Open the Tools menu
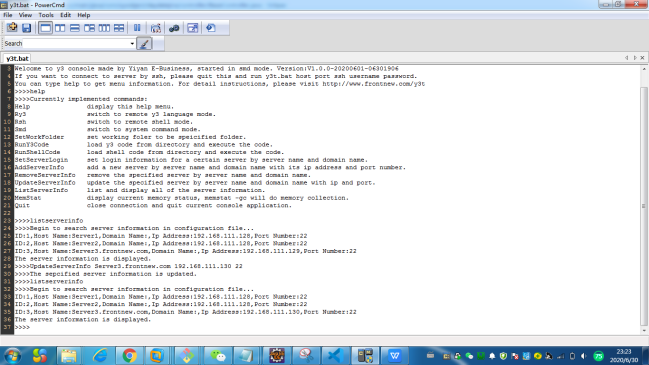Image resolution: width=649 pixels, height=365 pixels. 46,15
